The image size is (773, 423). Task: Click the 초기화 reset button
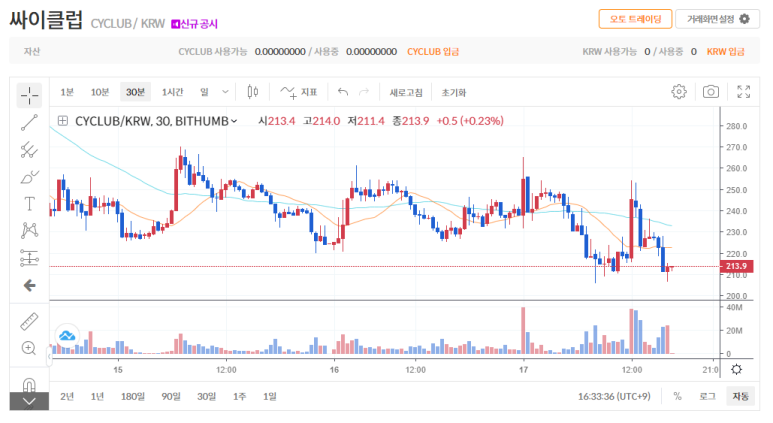454,92
